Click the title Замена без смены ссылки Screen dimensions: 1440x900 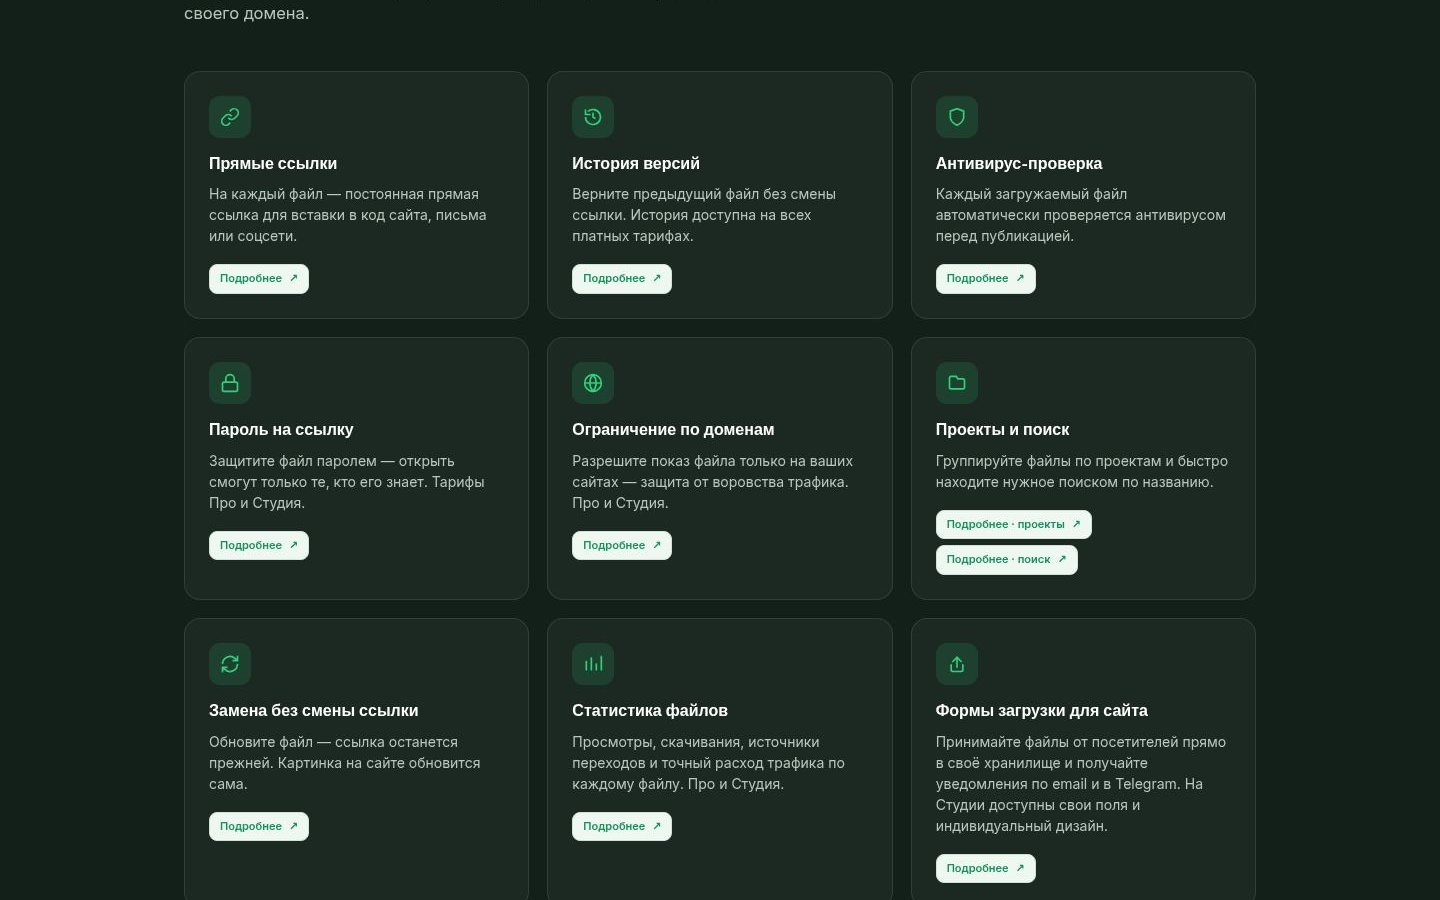314,710
